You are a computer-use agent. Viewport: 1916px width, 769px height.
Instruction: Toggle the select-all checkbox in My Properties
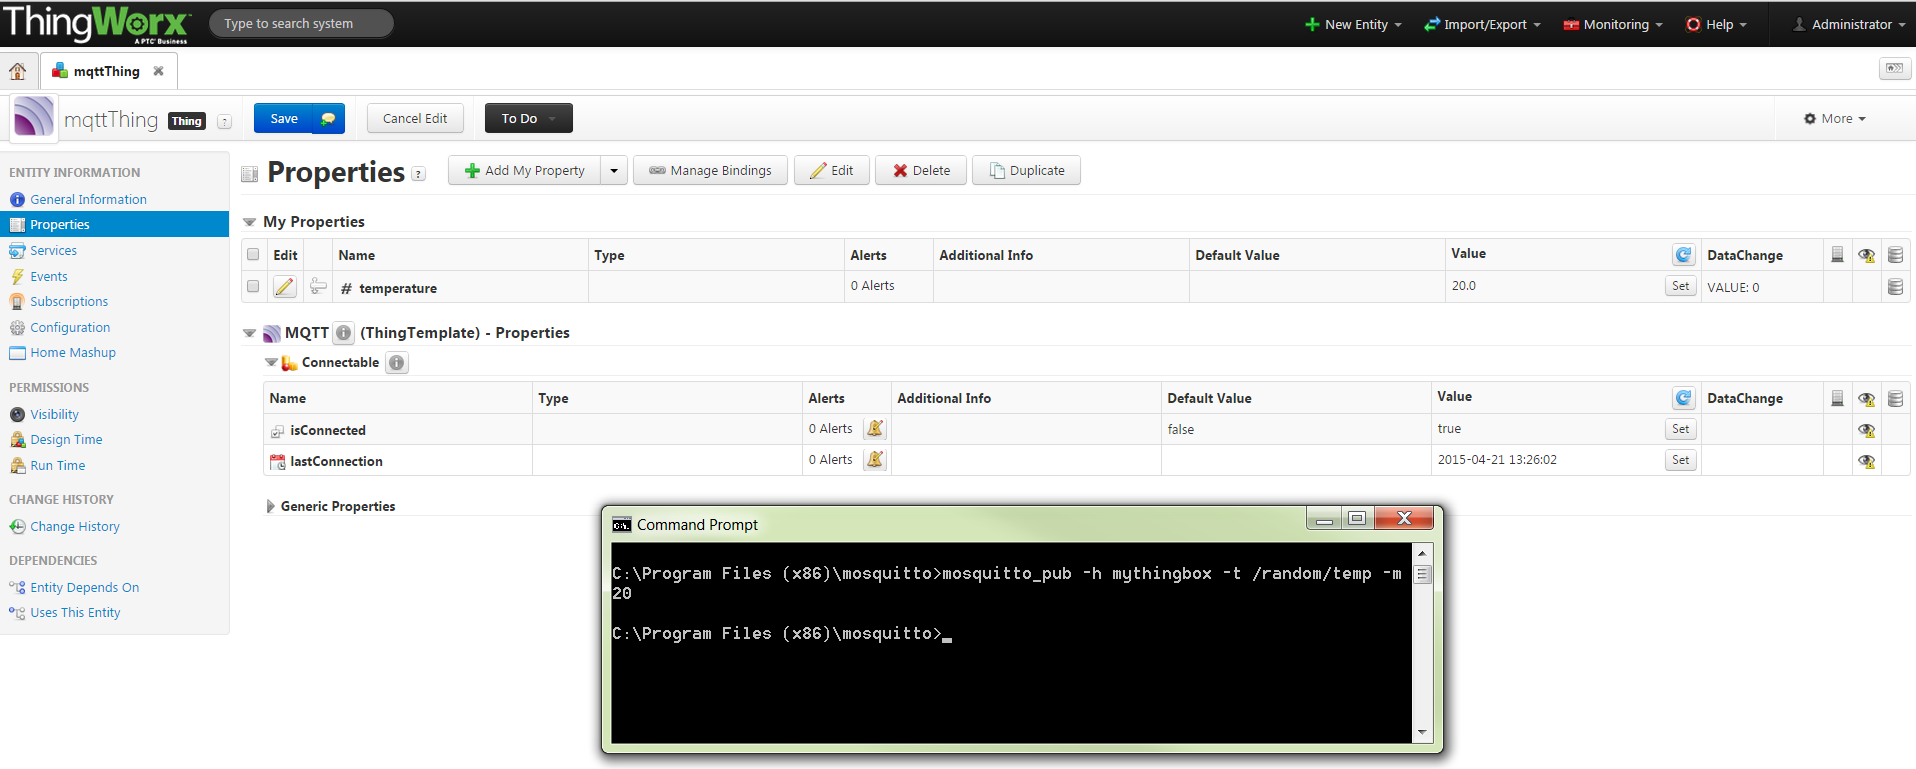coord(253,255)
